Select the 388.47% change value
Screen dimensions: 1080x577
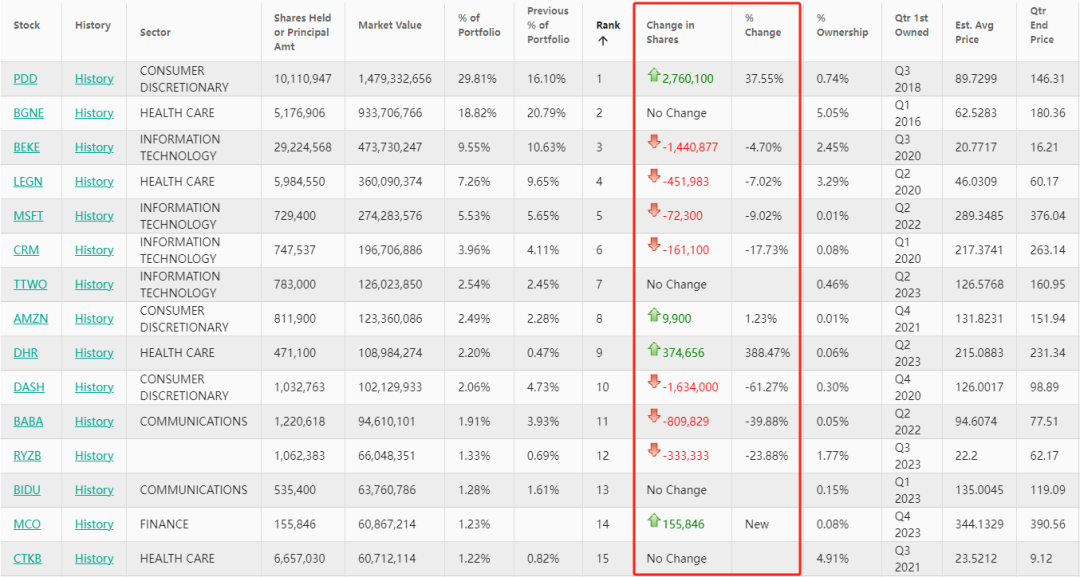767,353
